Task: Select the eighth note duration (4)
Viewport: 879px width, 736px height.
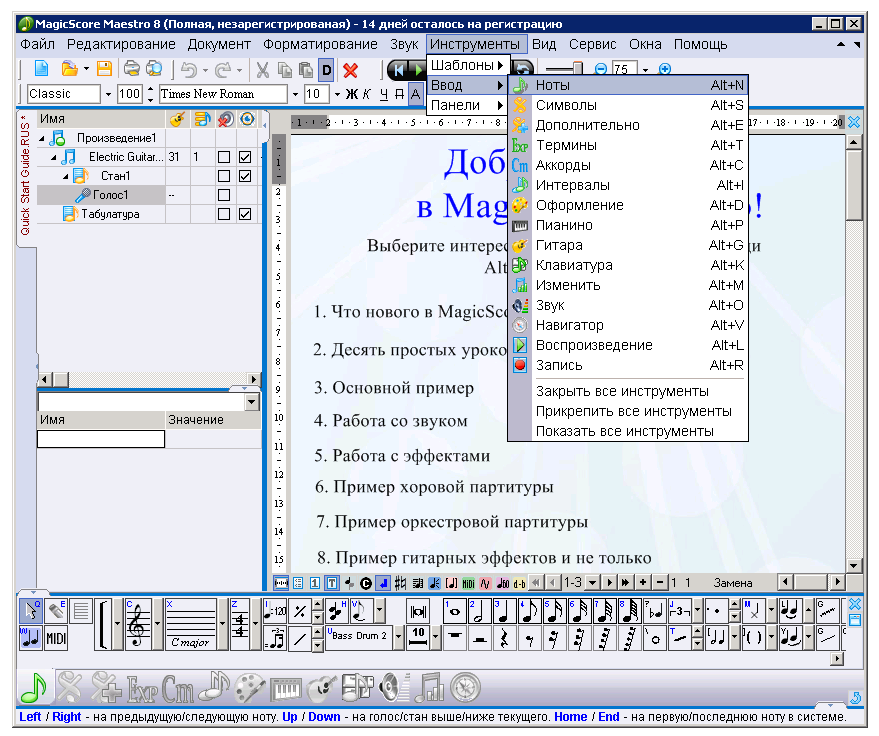Action: (529, 612)
